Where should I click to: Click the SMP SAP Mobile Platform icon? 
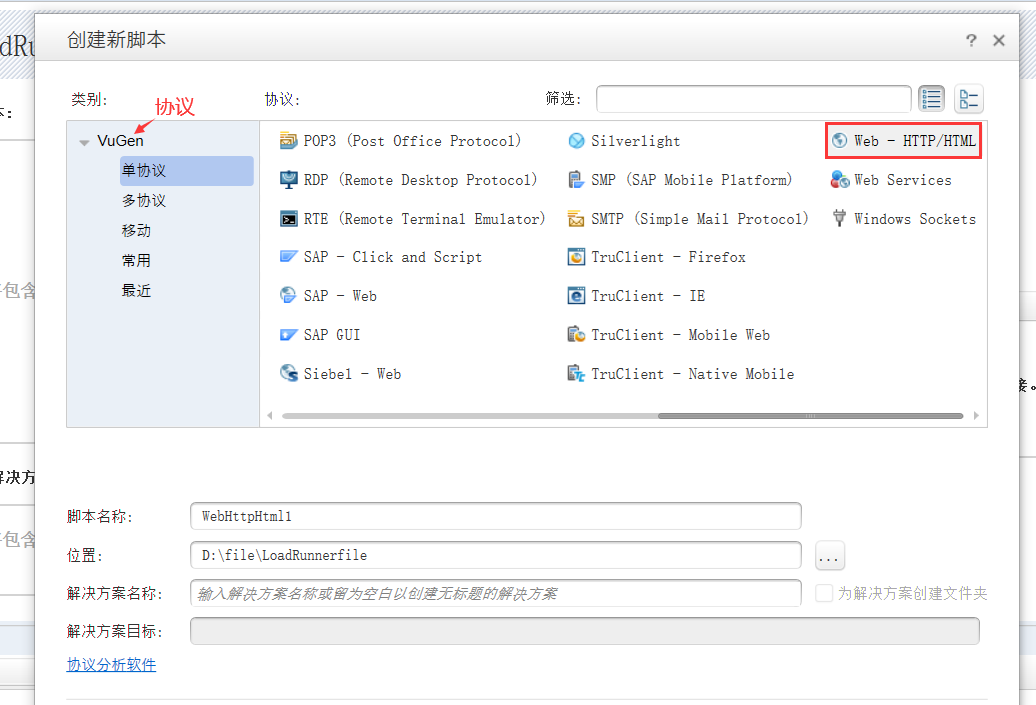[576, 180]
